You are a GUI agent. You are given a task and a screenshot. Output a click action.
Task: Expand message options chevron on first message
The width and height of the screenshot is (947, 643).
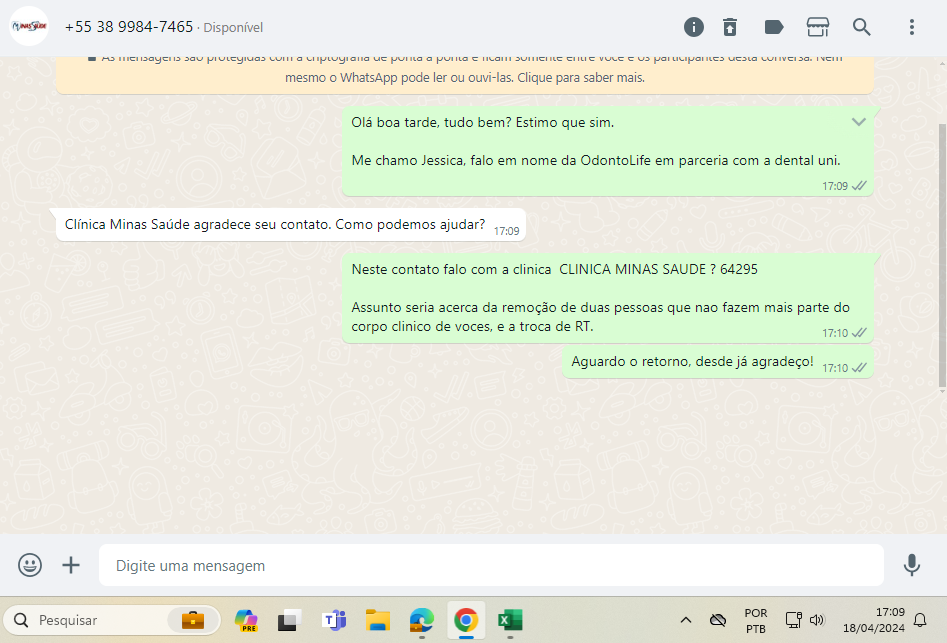(x=858, y=122)
